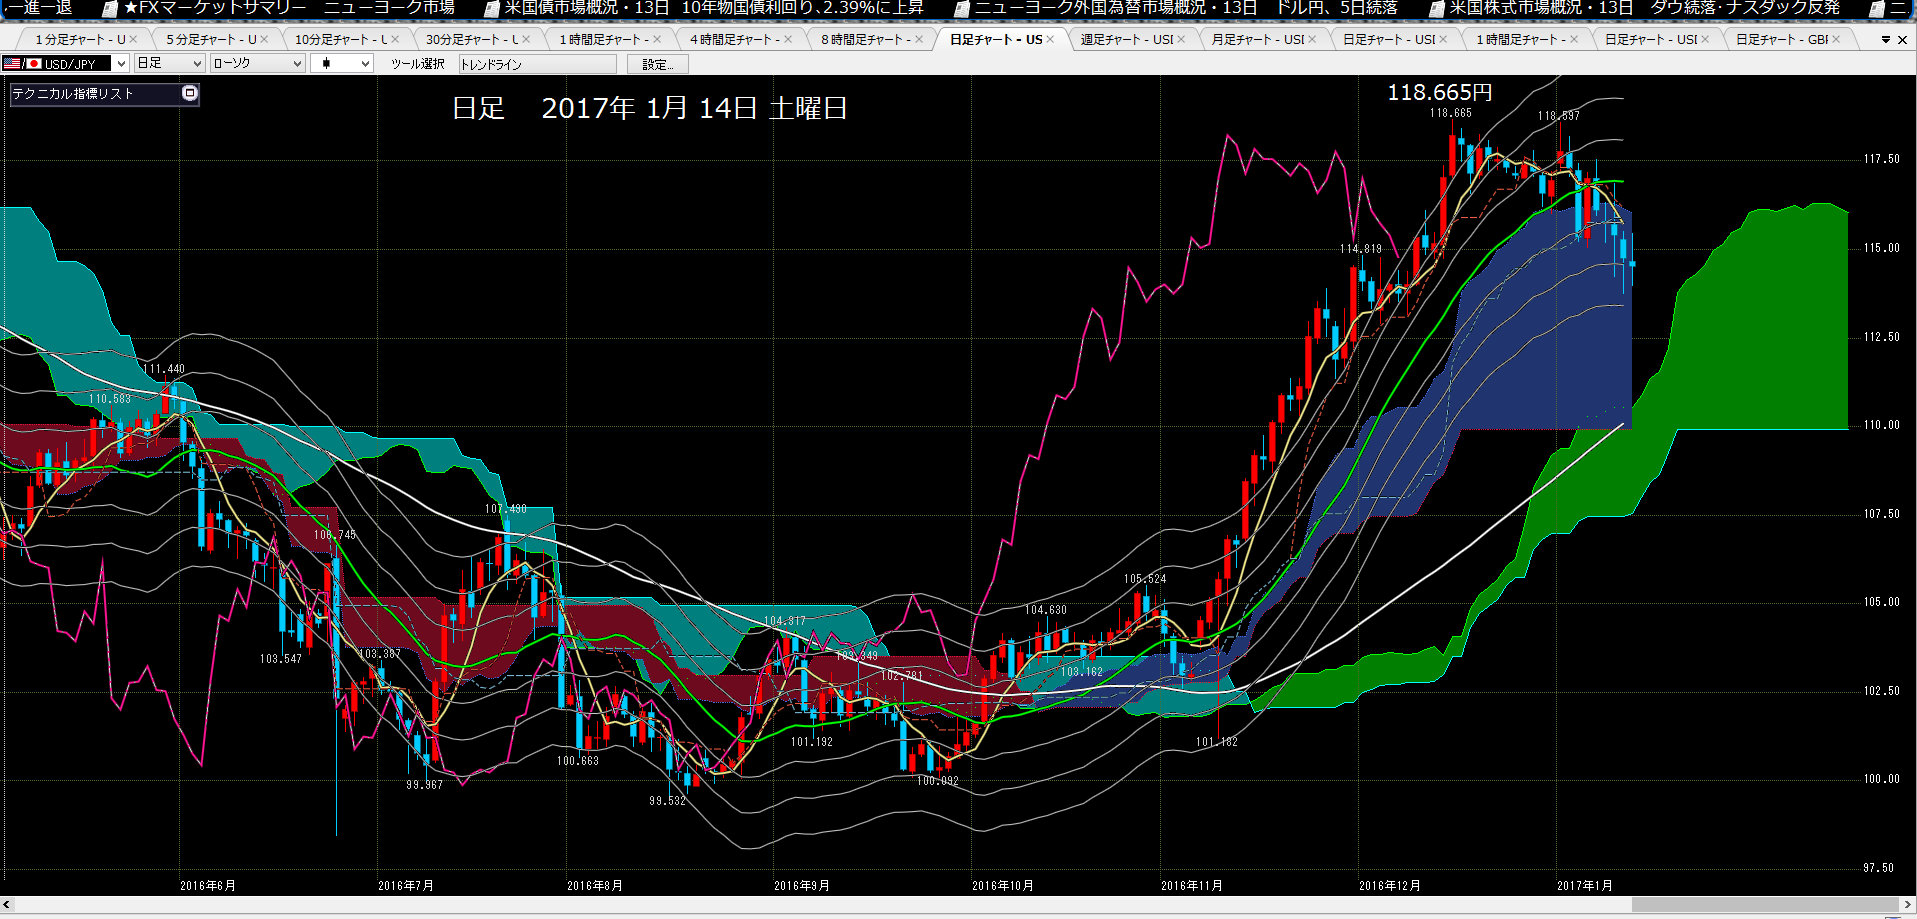This screenshot has height=919, width=1917.
Task: Click the 2016年6月 date axis label
Action: 208,886
